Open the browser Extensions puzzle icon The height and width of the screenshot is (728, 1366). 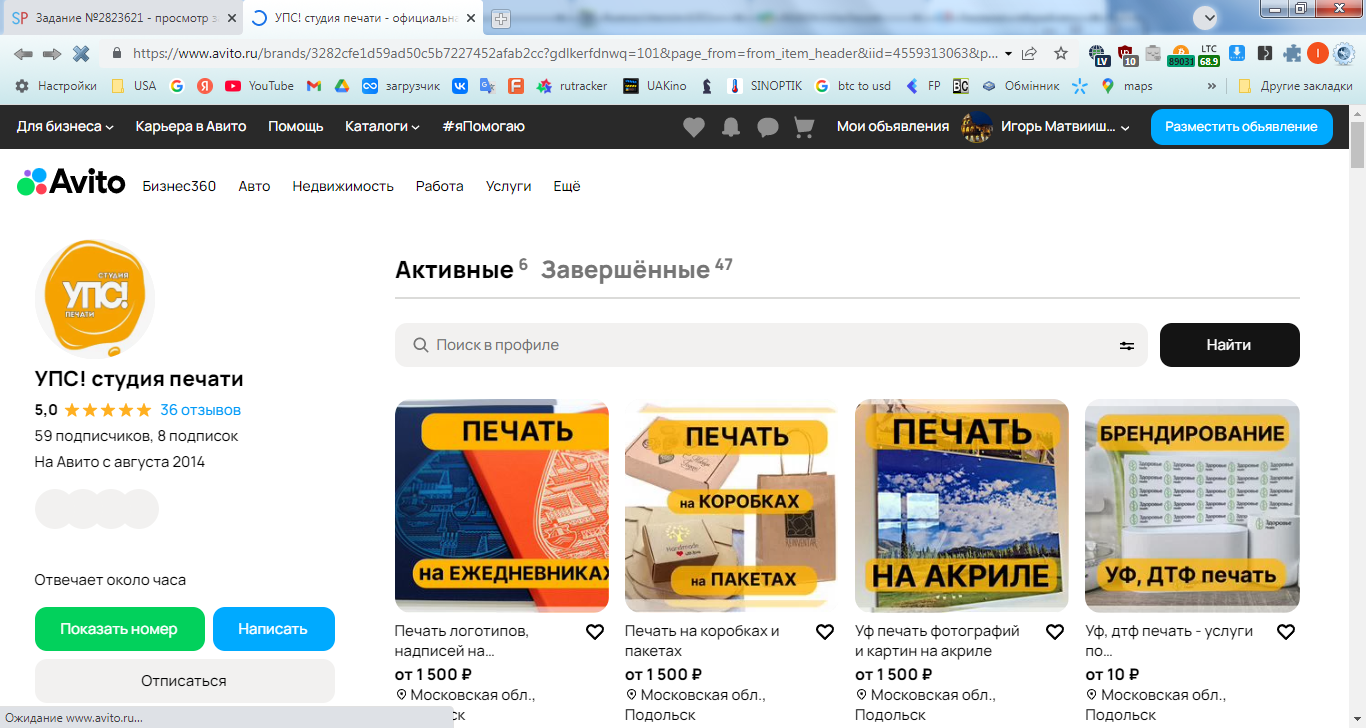[1292, 53]
